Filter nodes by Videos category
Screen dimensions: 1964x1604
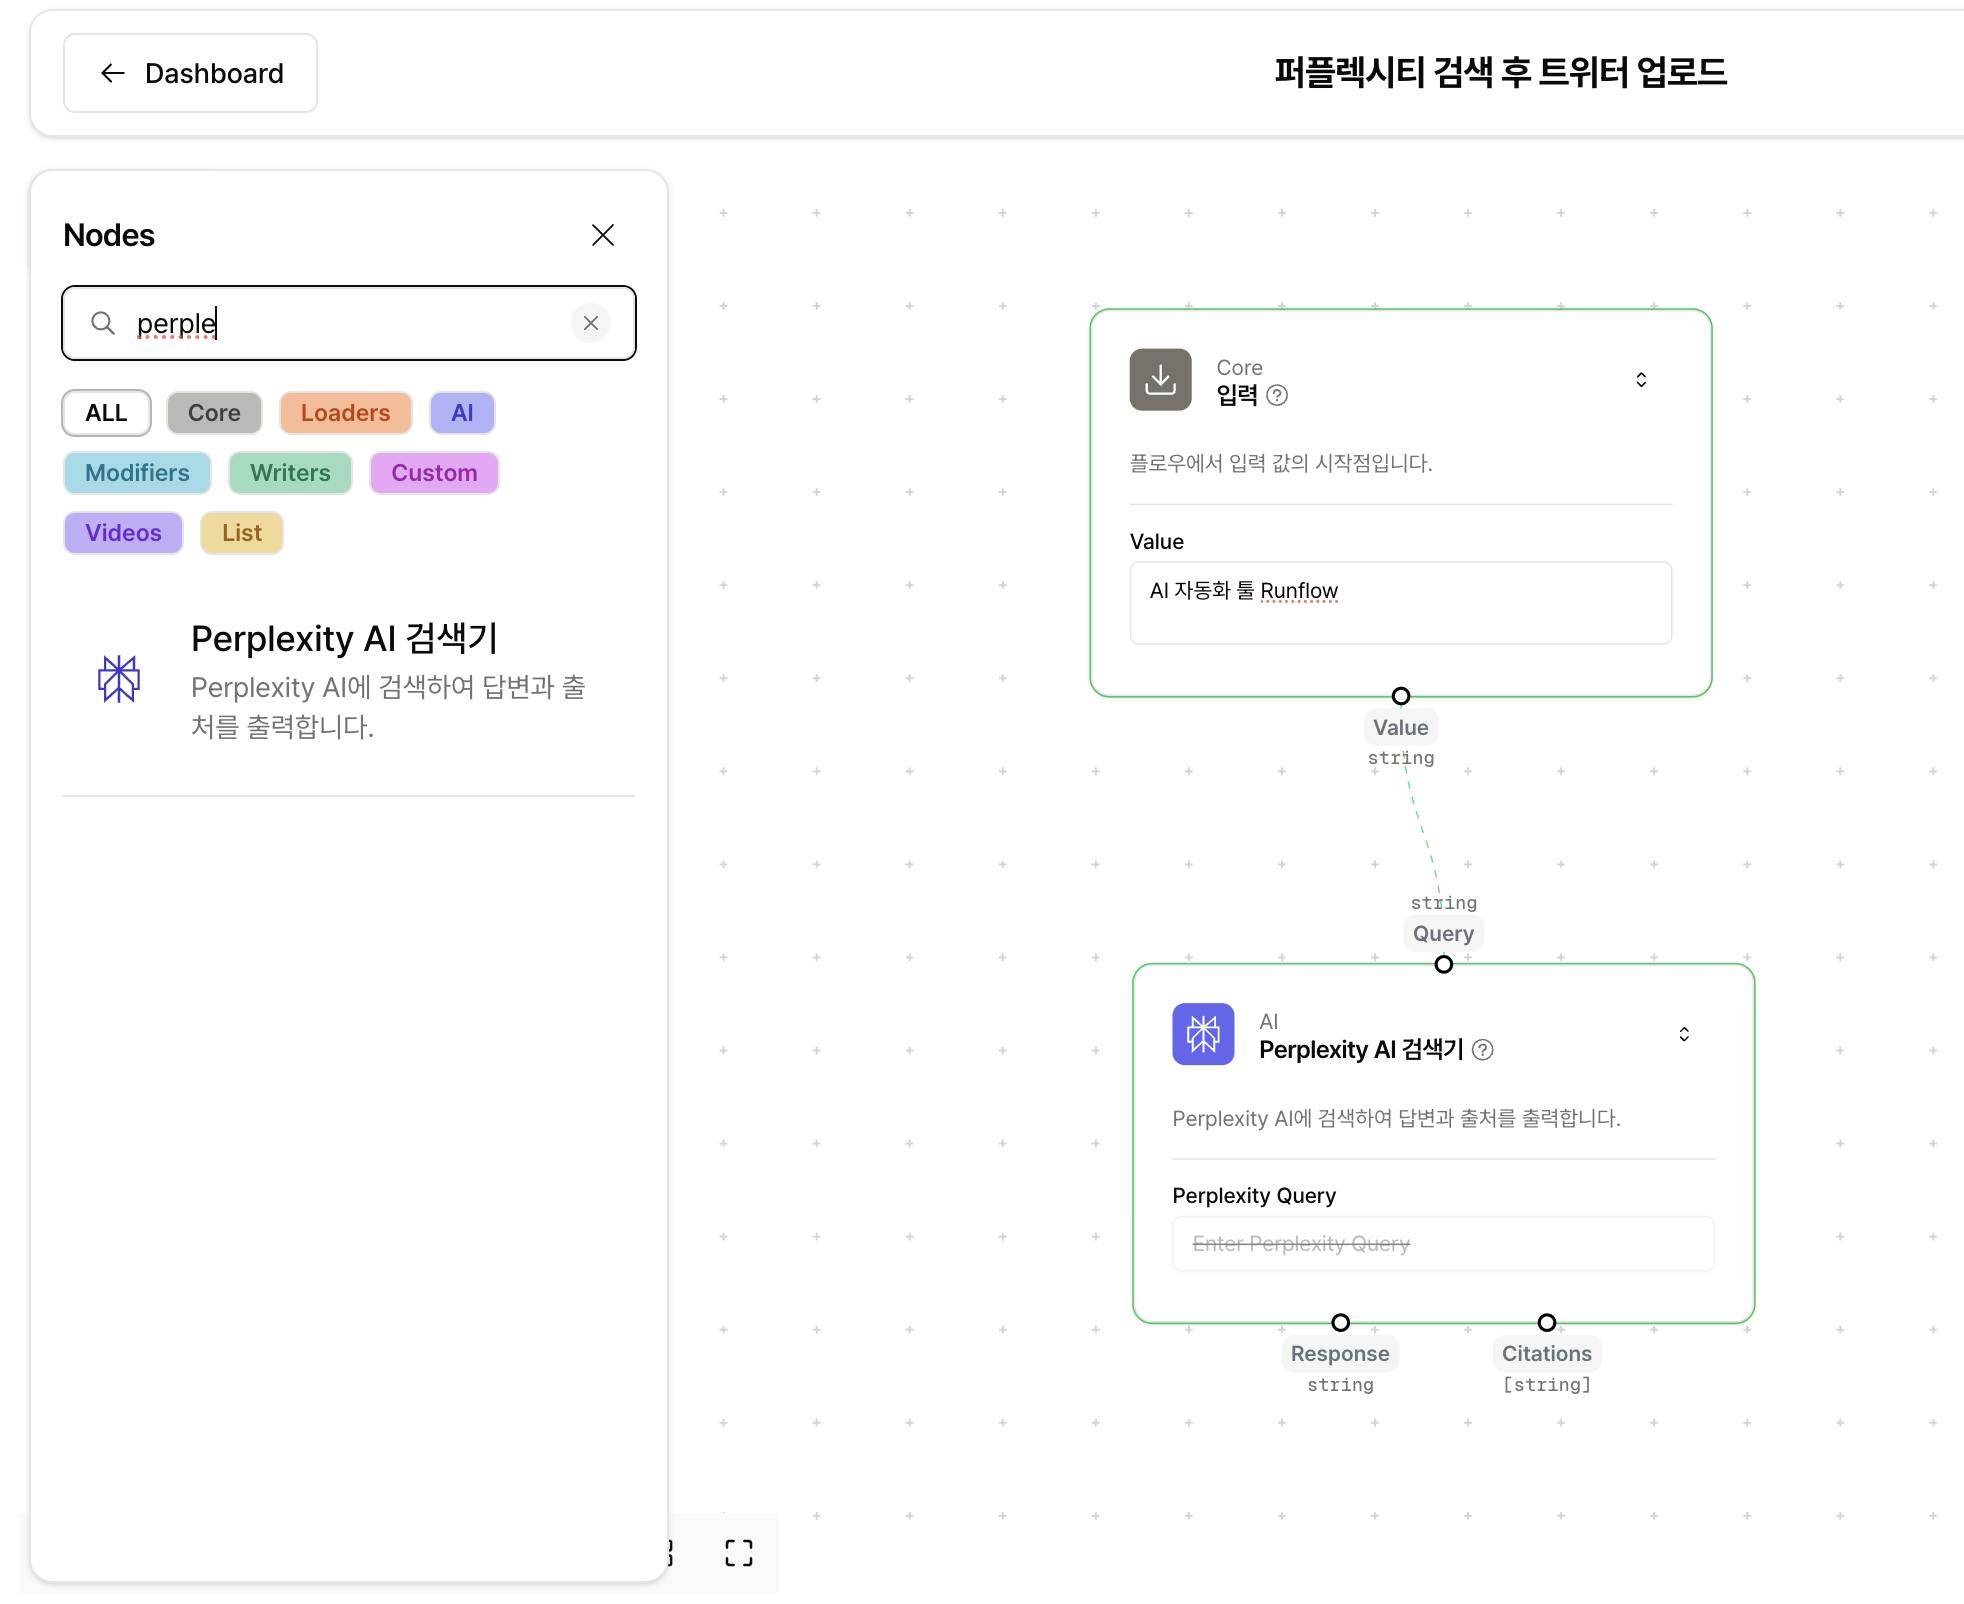[123, 533]
